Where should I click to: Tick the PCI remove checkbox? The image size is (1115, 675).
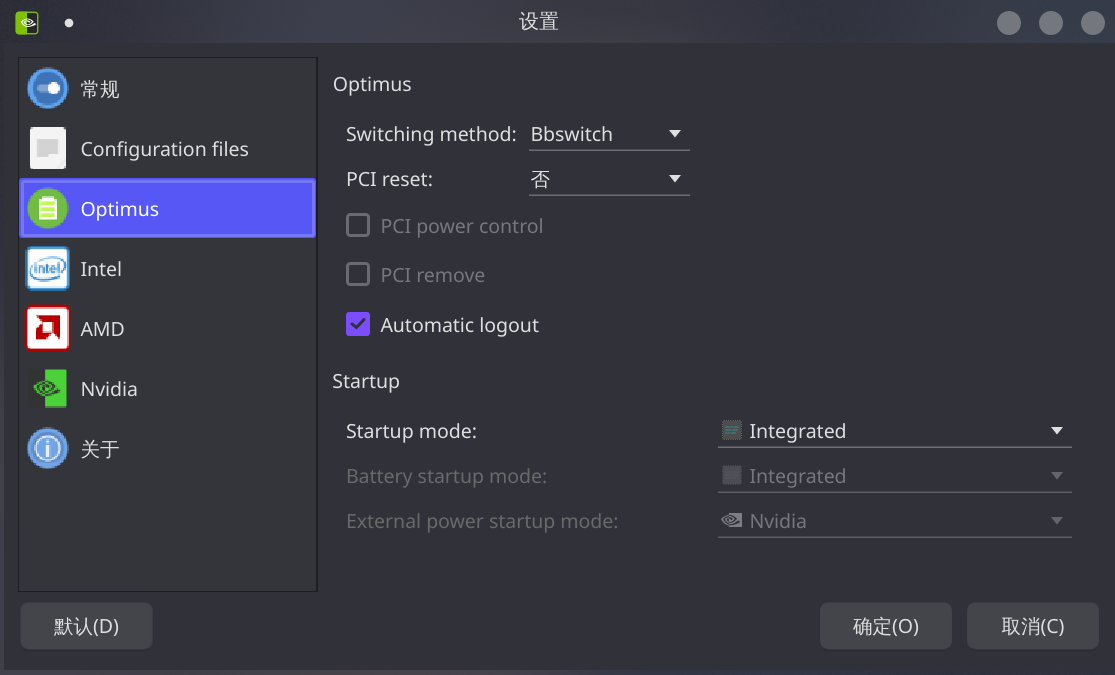click(358, 275)
